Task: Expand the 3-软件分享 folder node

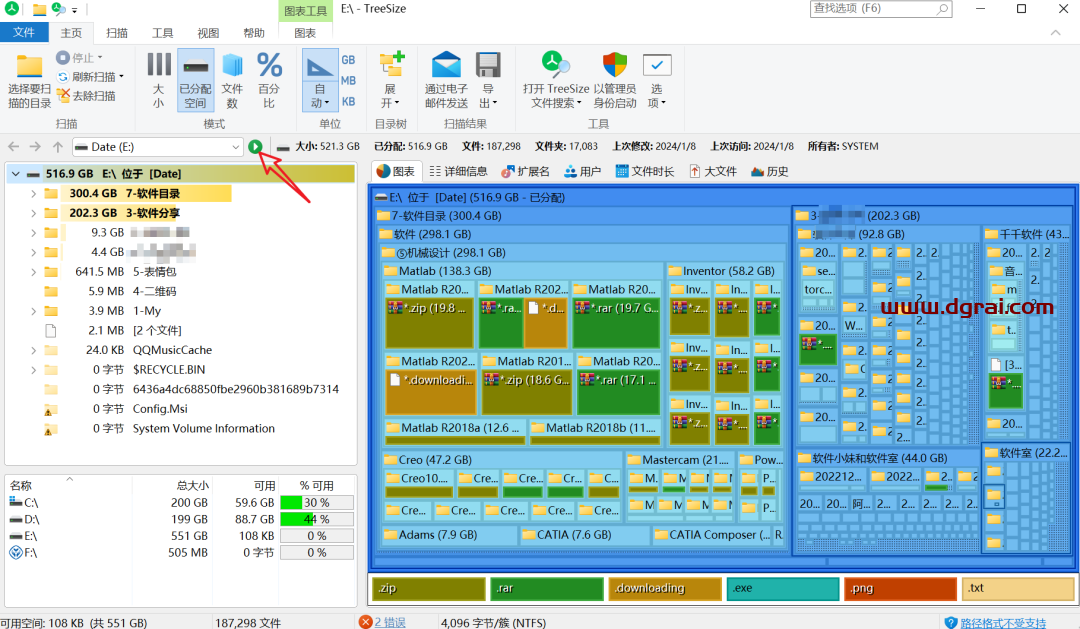Action: pos(33,213)
